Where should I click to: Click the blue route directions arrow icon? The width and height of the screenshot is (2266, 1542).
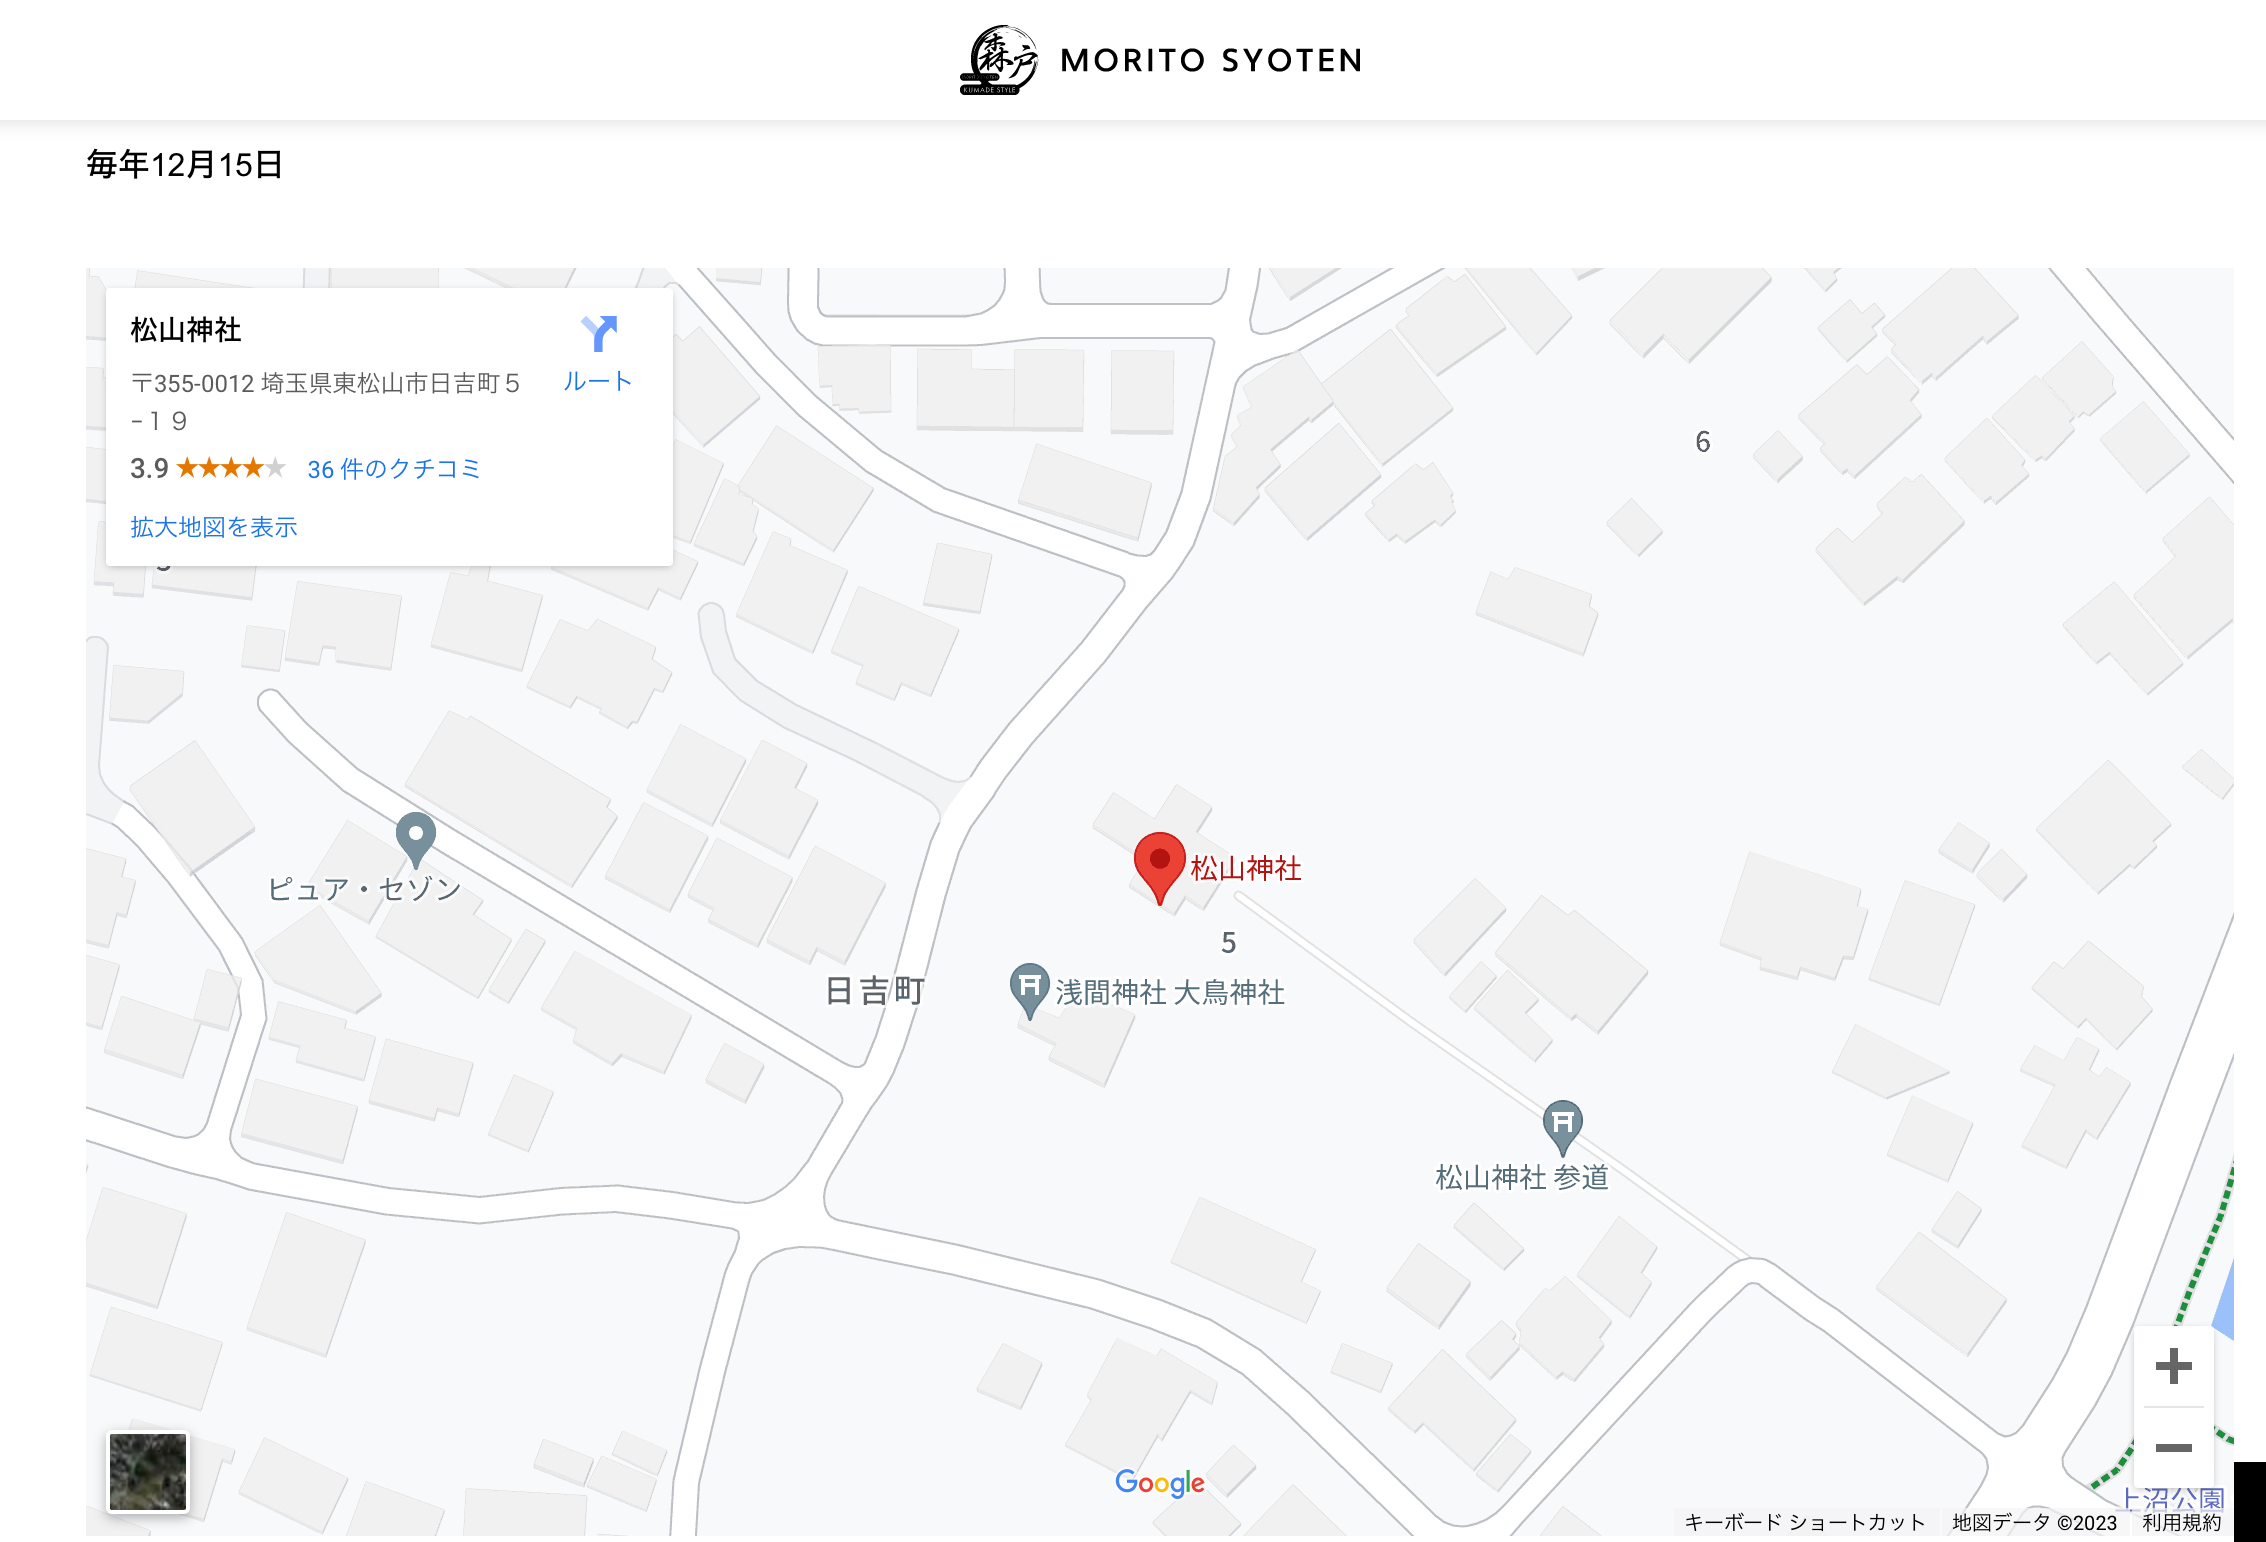pyautogui.click(x=599, y=333)
